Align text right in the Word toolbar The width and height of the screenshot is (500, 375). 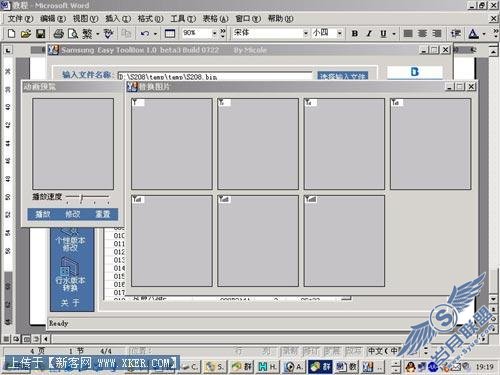[x=437, y=33]
